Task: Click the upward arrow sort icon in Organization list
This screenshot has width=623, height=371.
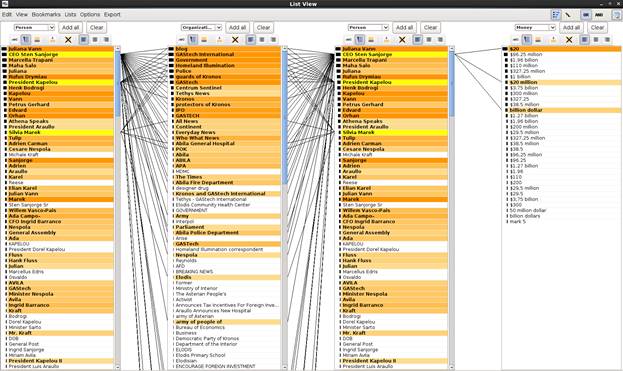Action: (219, 39)
